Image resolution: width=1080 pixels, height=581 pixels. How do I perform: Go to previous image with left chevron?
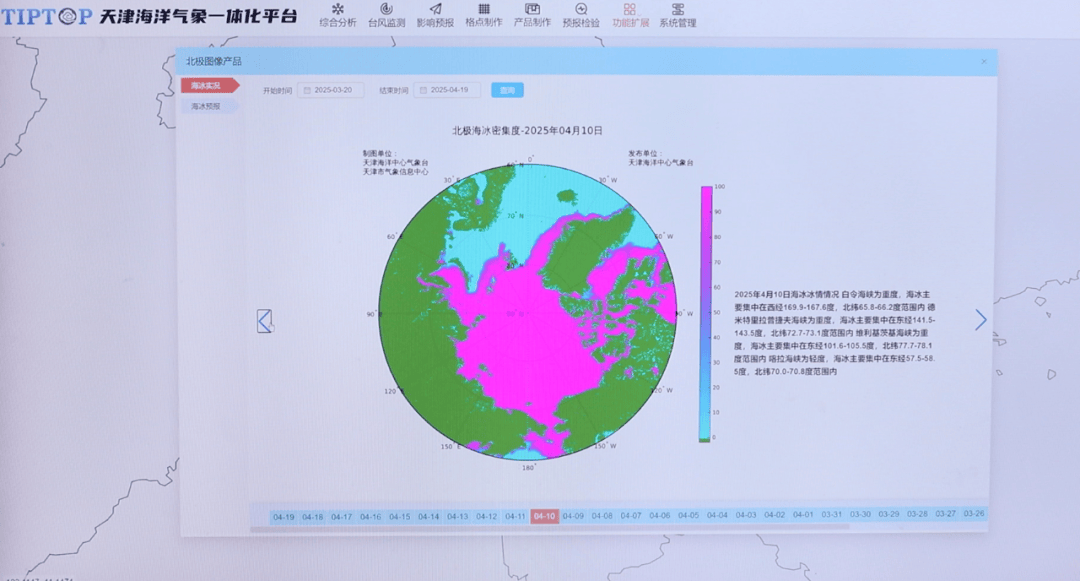point(264,321)
